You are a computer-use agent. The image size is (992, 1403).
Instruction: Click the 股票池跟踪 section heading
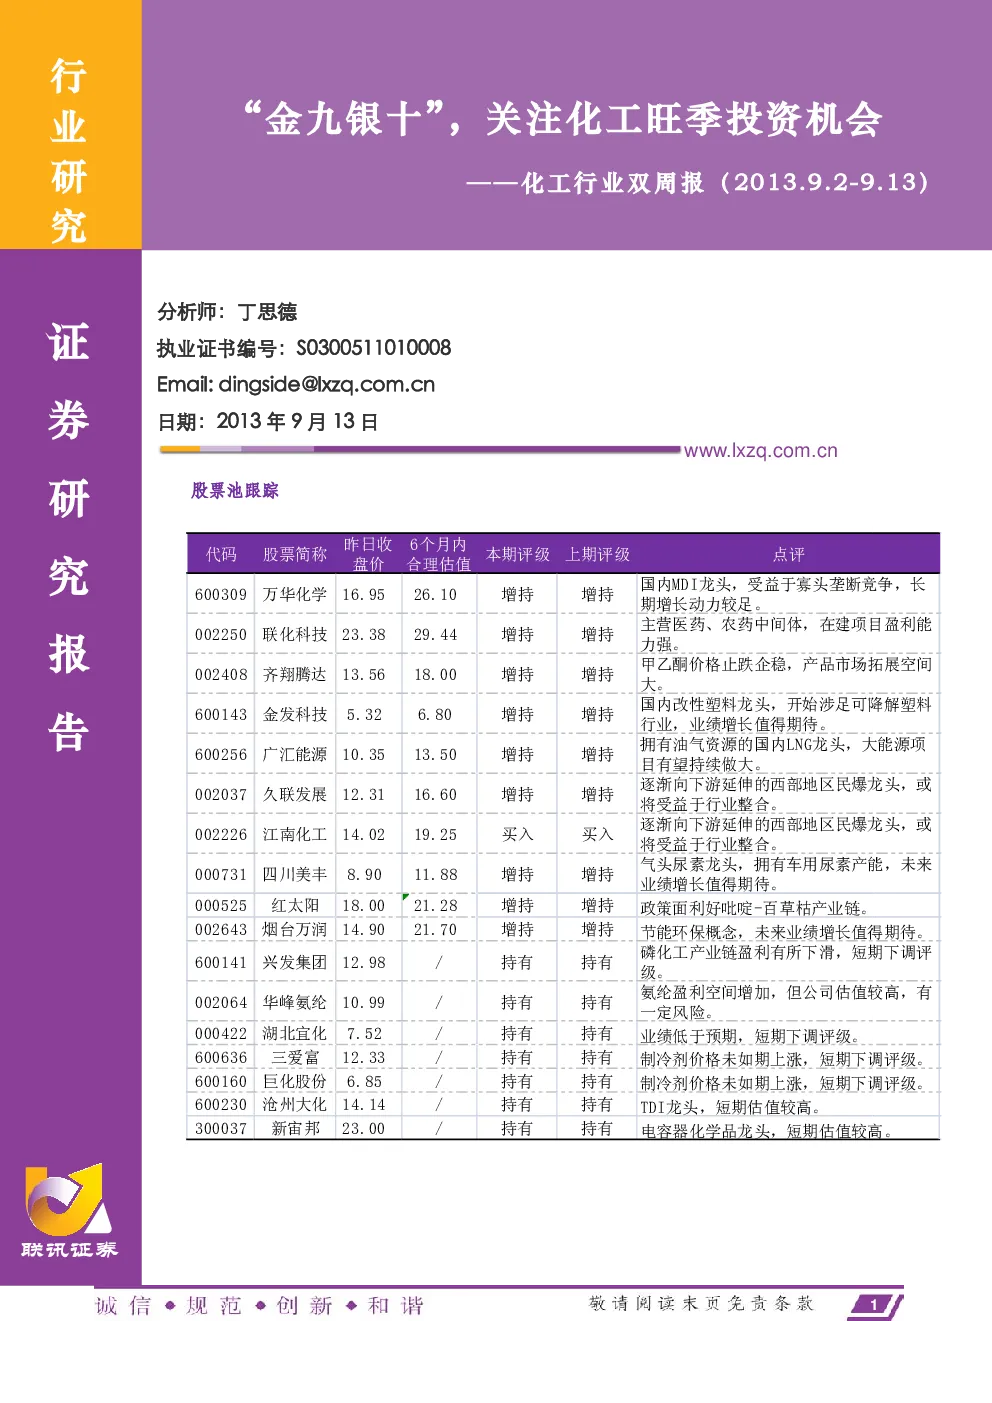pyautogui.click(x=235, y=490)
